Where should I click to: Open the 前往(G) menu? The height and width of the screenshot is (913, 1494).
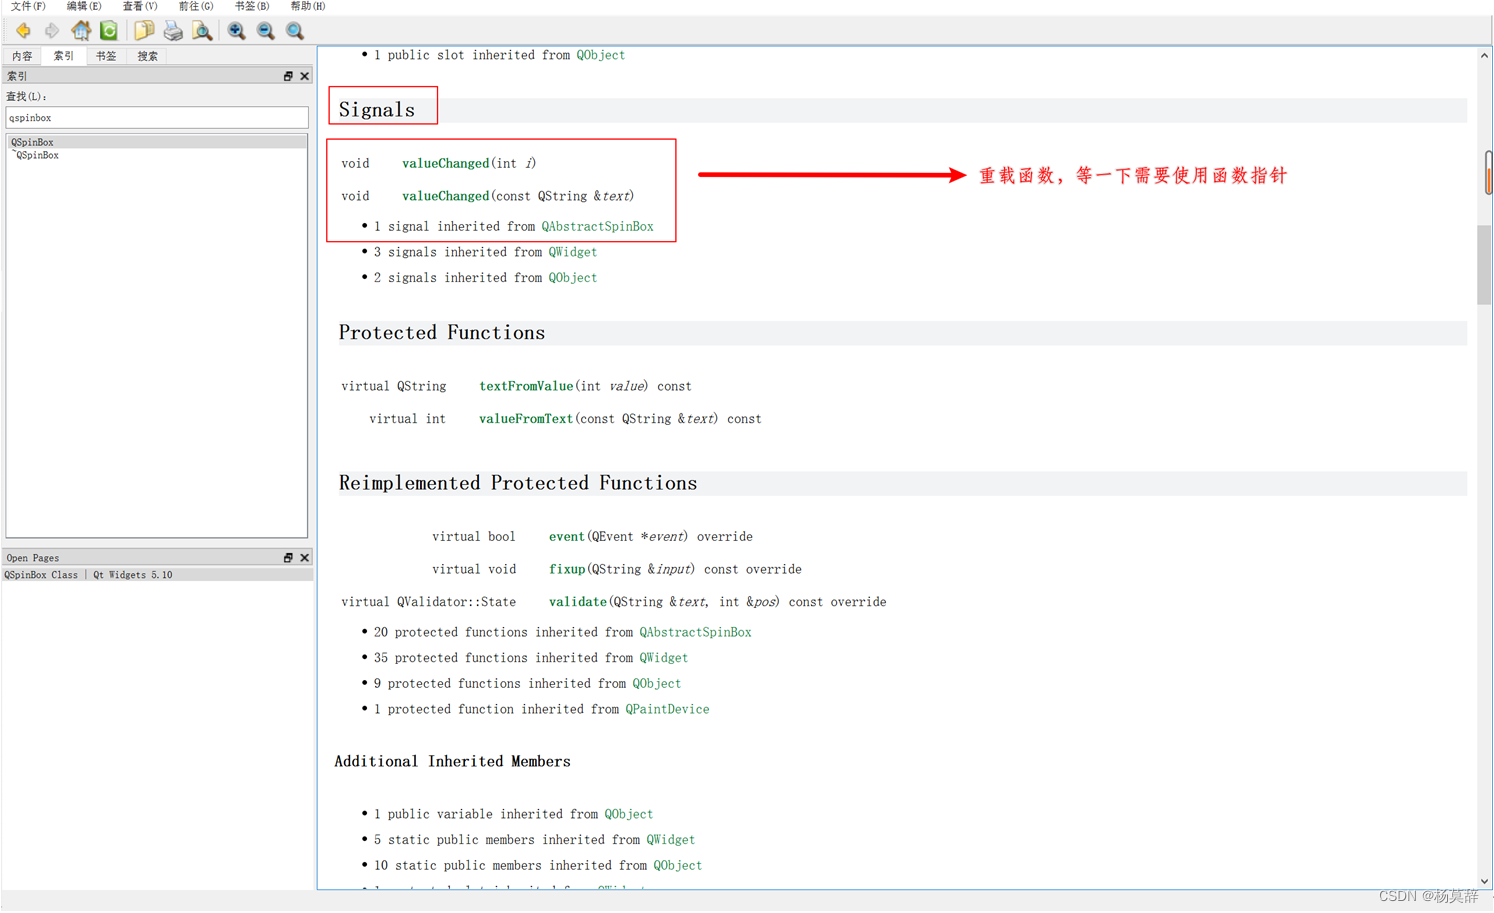click(196, 6)
